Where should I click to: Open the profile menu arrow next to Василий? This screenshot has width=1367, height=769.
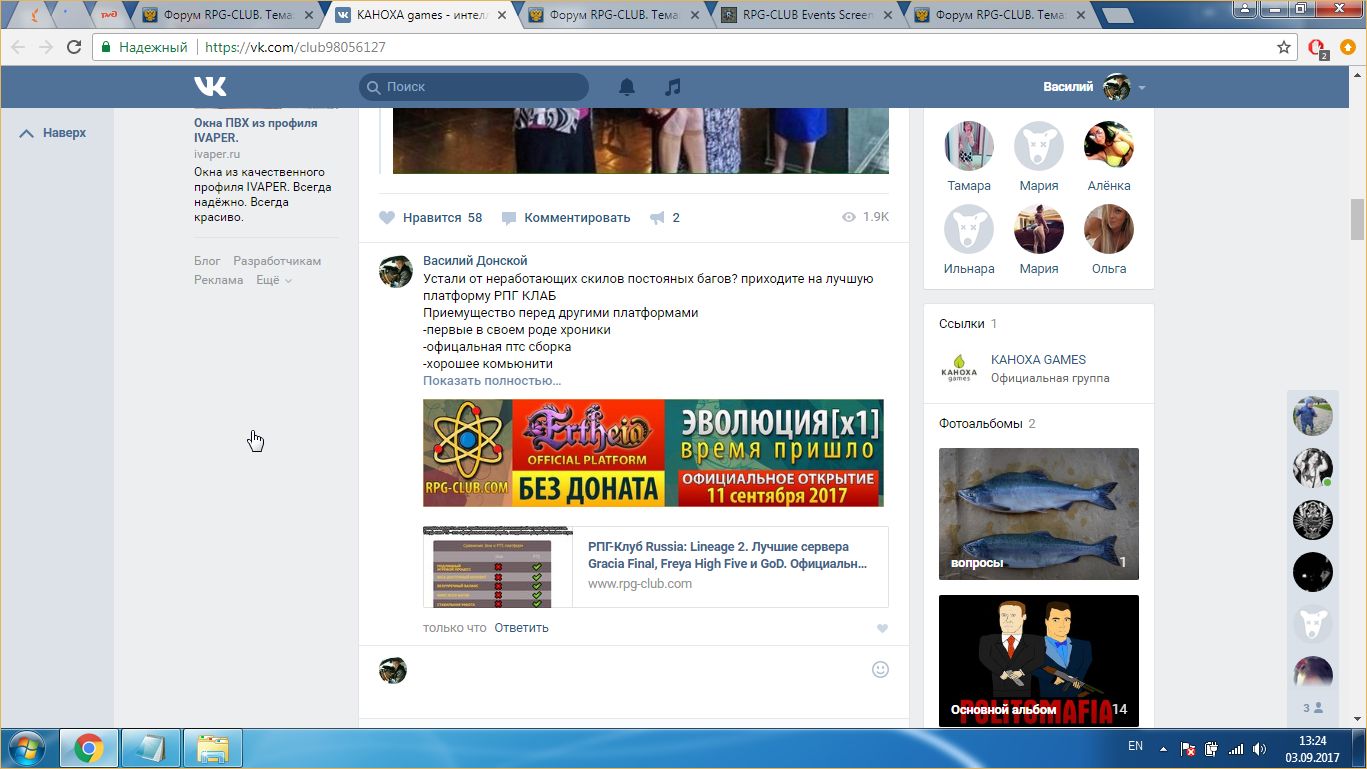1142,88
